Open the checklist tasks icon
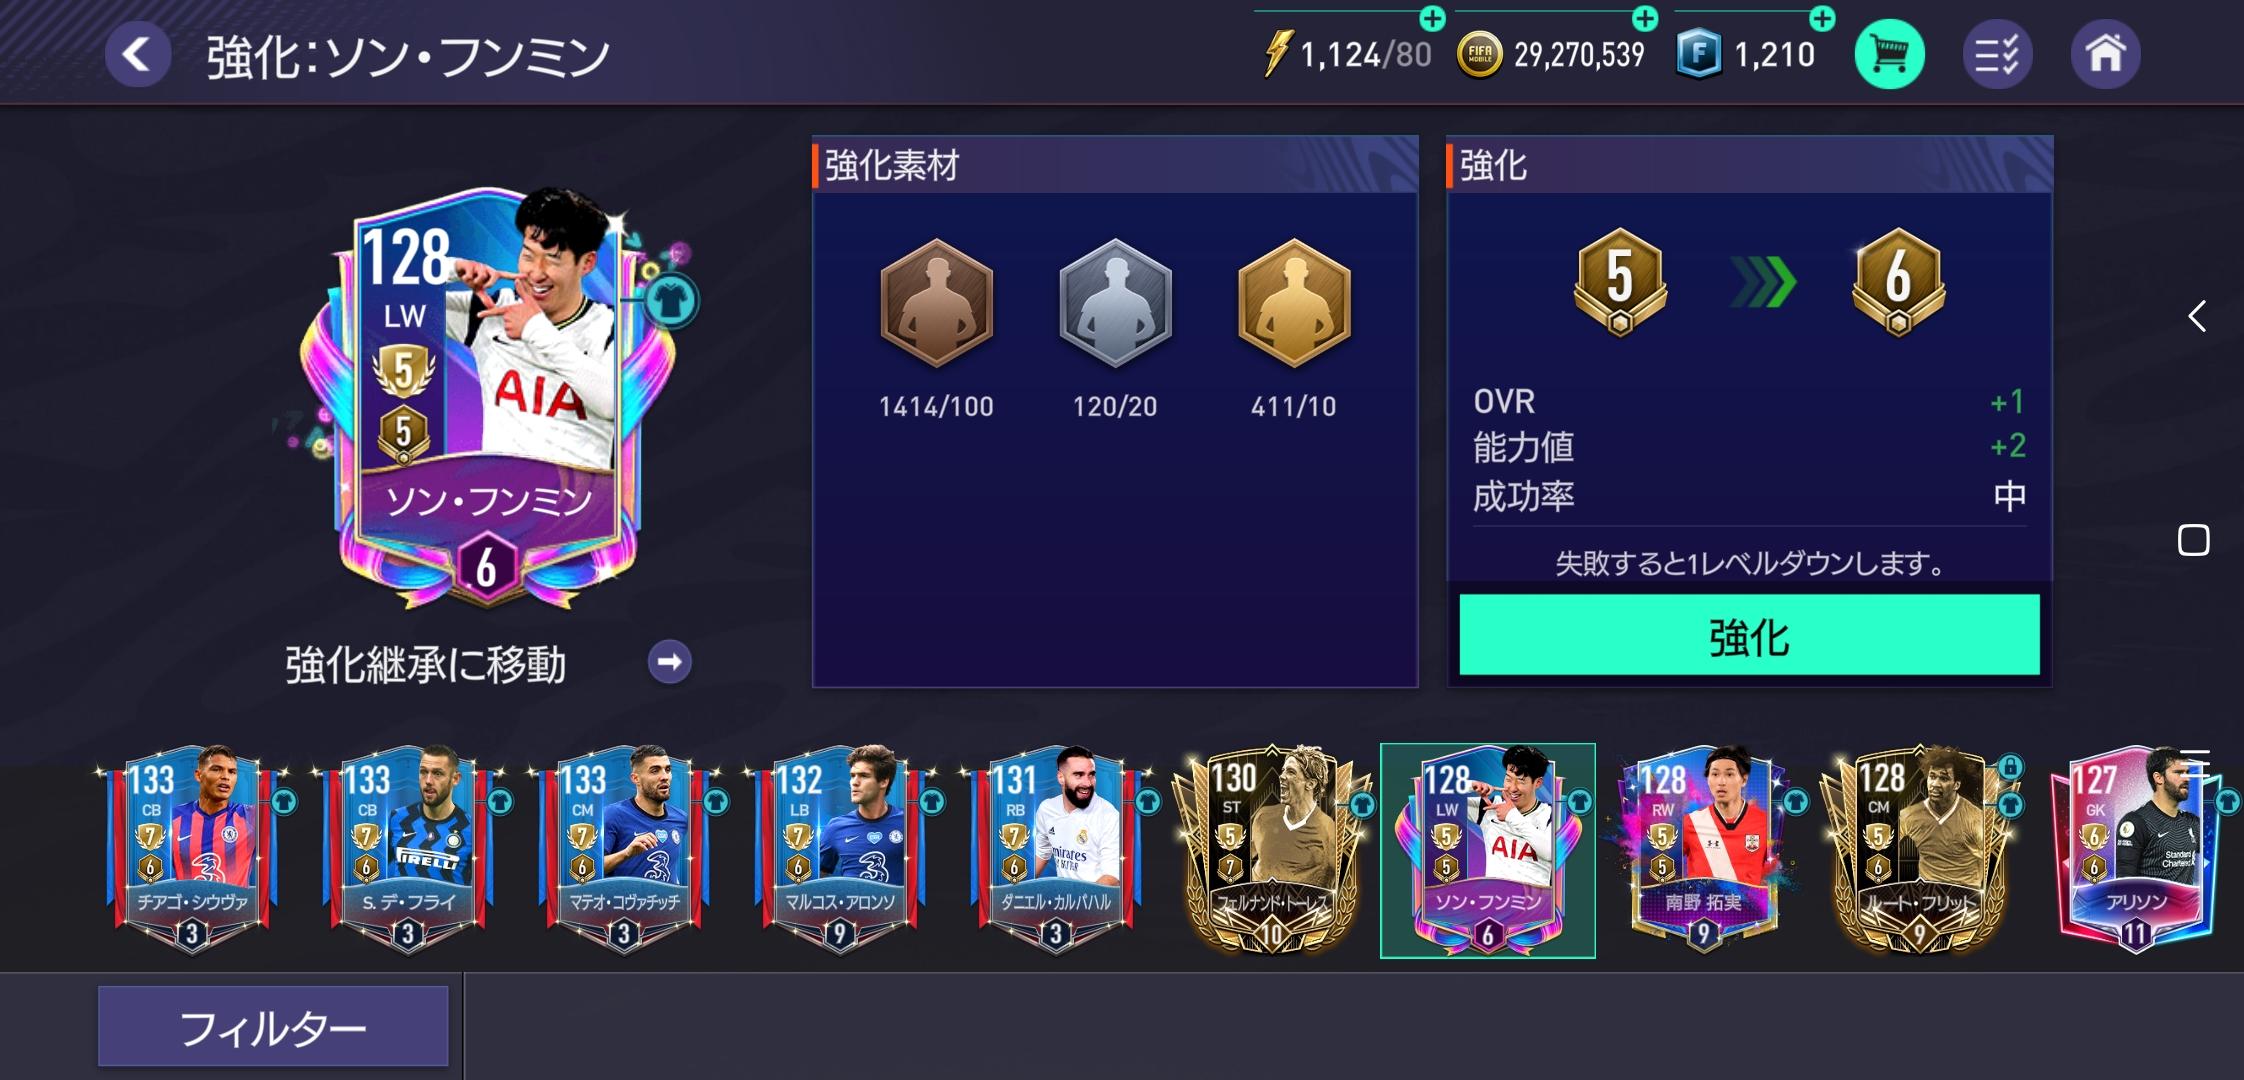 [x=1996, y=54]
